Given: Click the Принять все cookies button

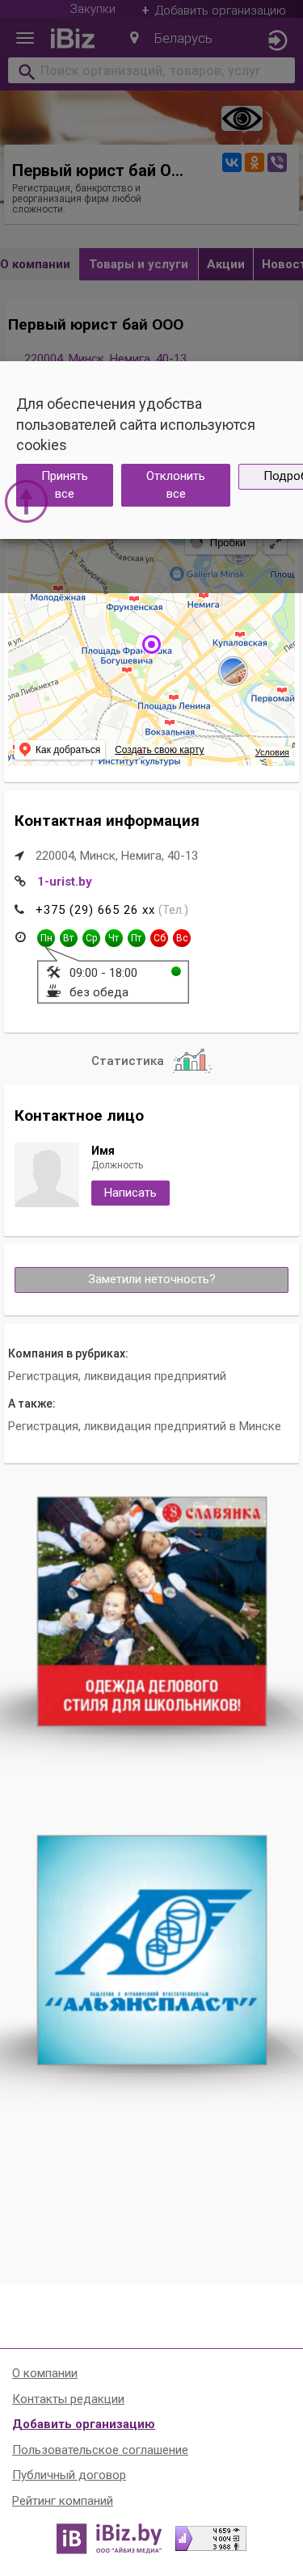Looking at the screenshot, I should click(64, 485).
